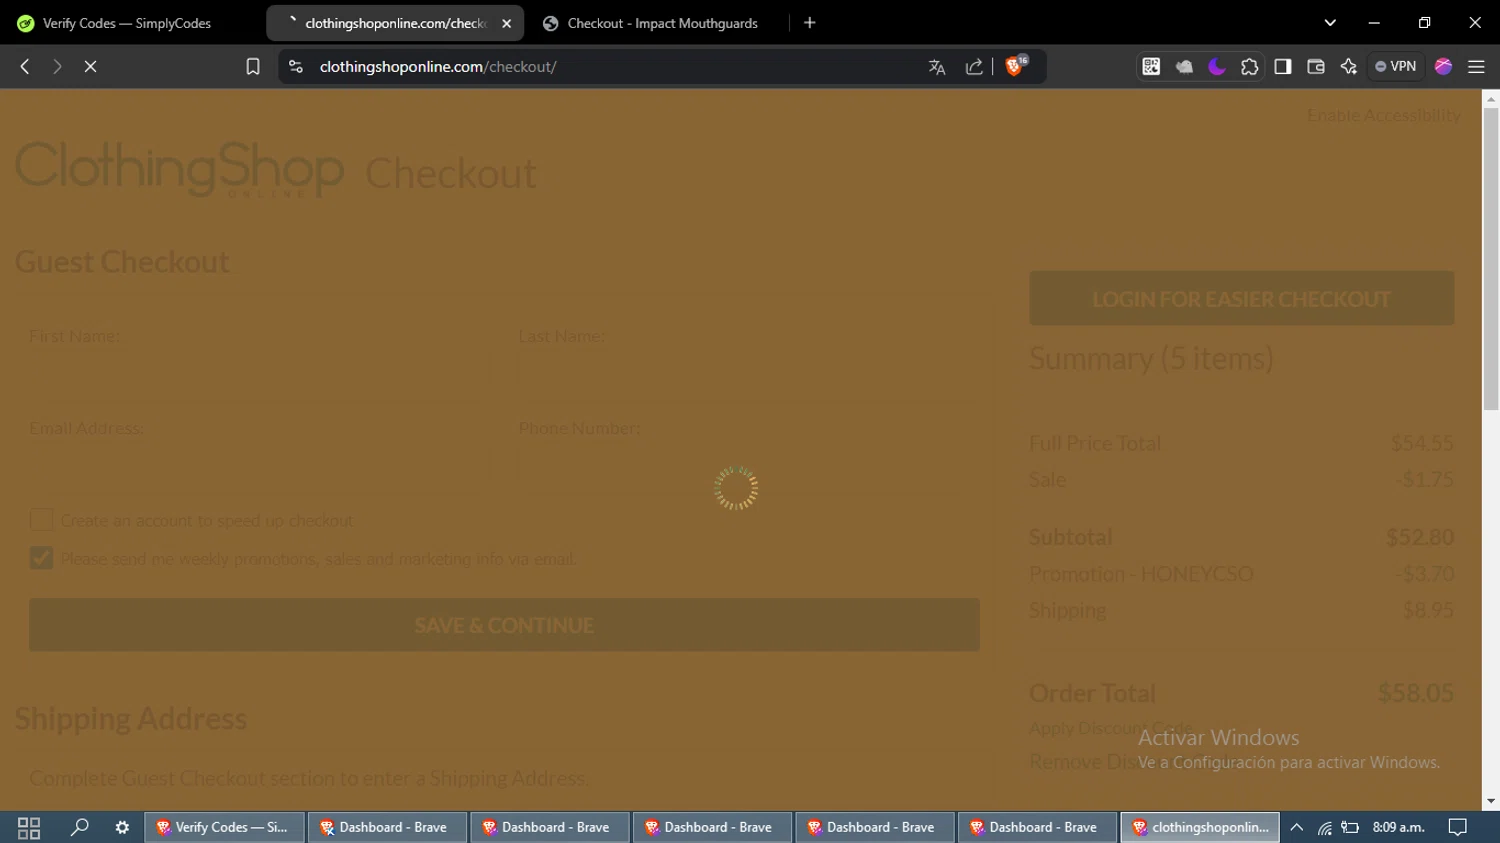Viewport: 1500px width, 843px height.
Task: Go back to the previous page
Action: coord(25,67)
